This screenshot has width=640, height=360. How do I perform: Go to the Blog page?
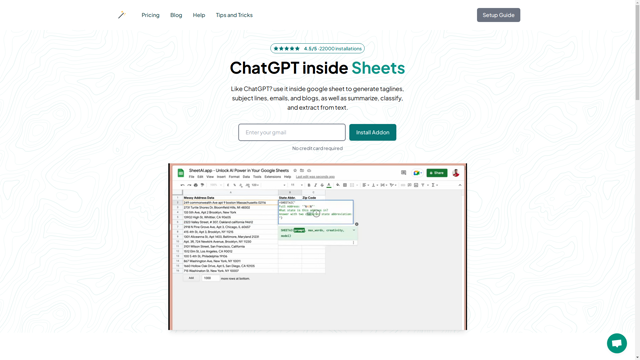tap(176, 15)
